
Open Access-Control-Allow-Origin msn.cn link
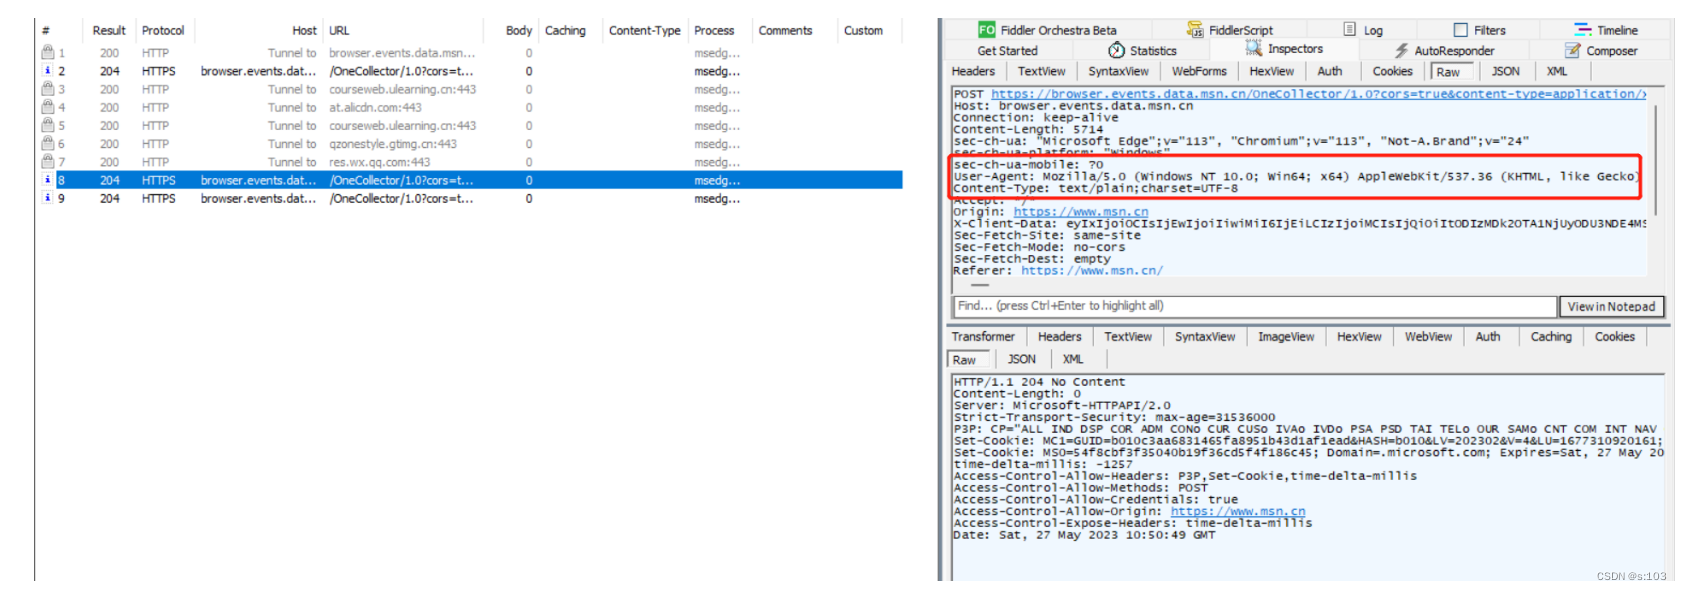pos(1238,512)
